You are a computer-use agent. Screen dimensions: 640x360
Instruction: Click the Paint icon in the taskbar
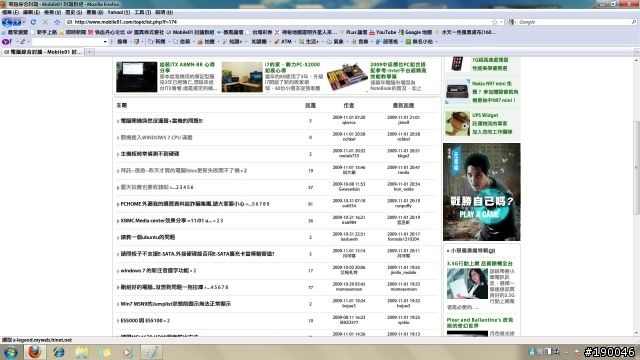(x=151, y=352)
